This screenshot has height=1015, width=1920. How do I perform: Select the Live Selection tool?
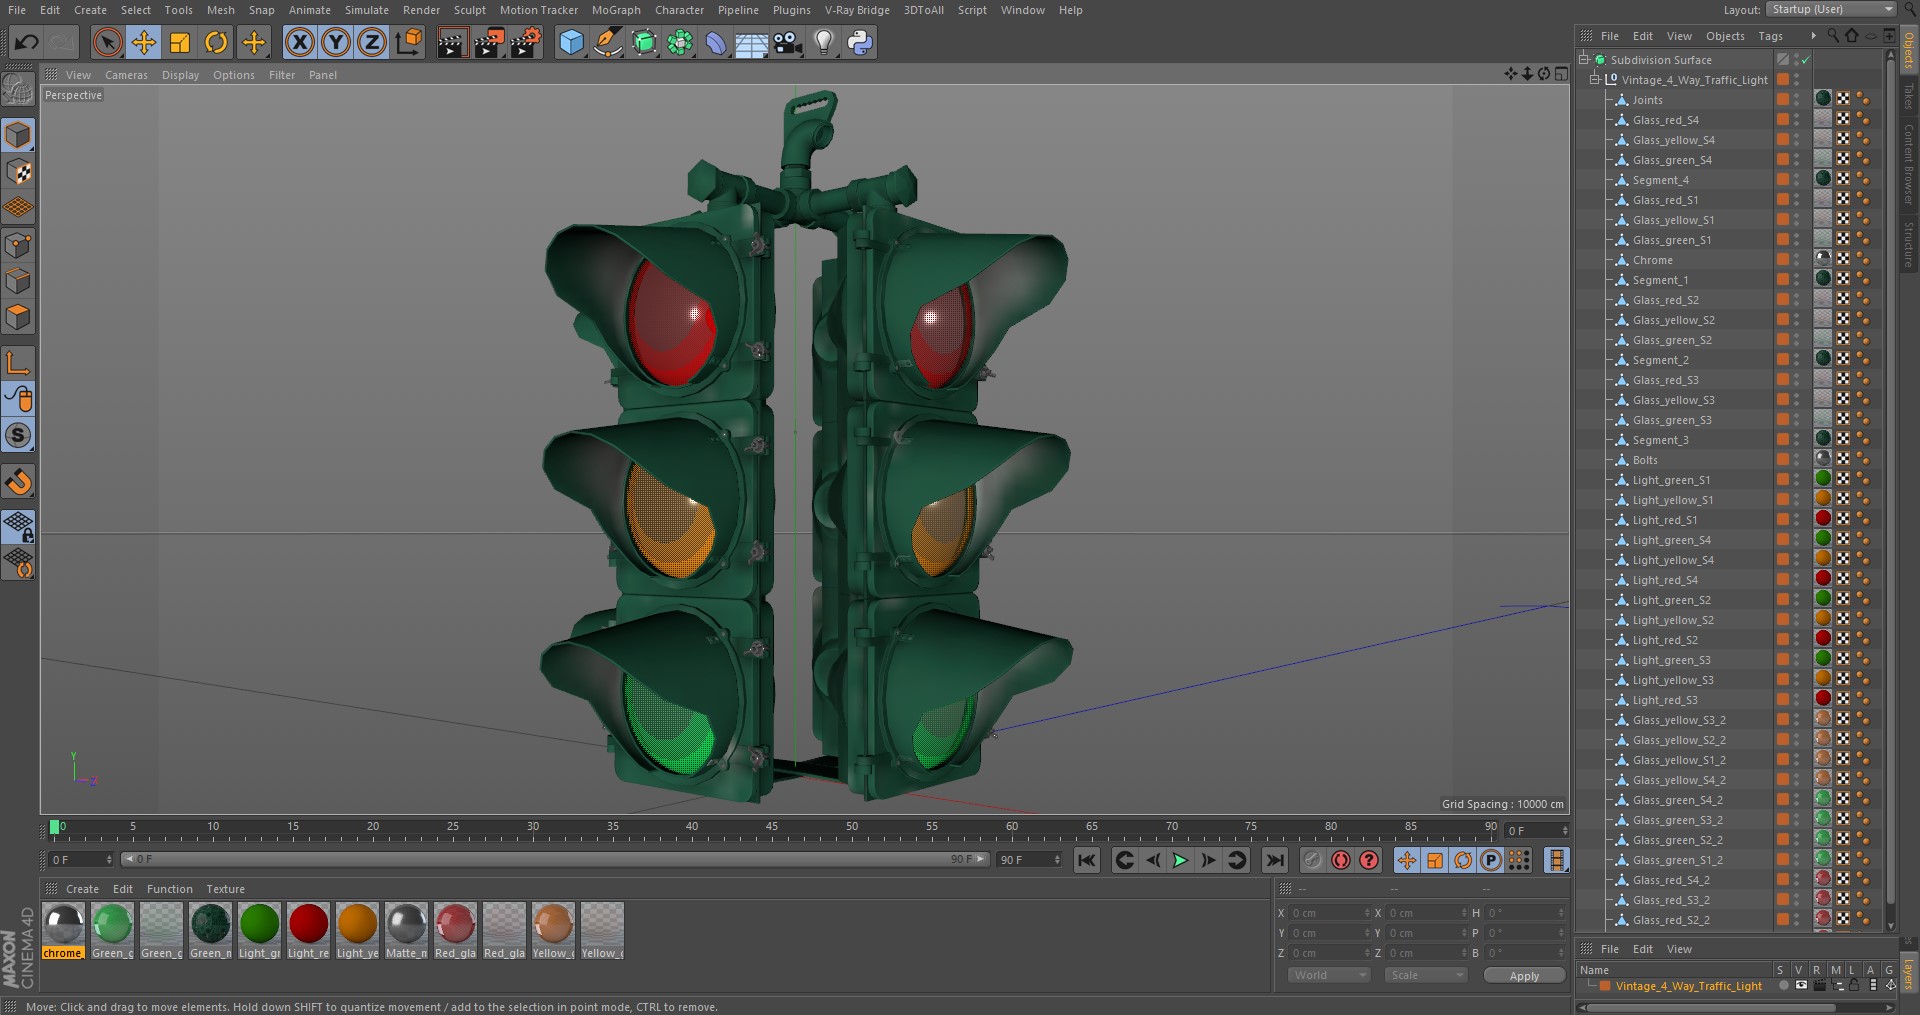107,42
